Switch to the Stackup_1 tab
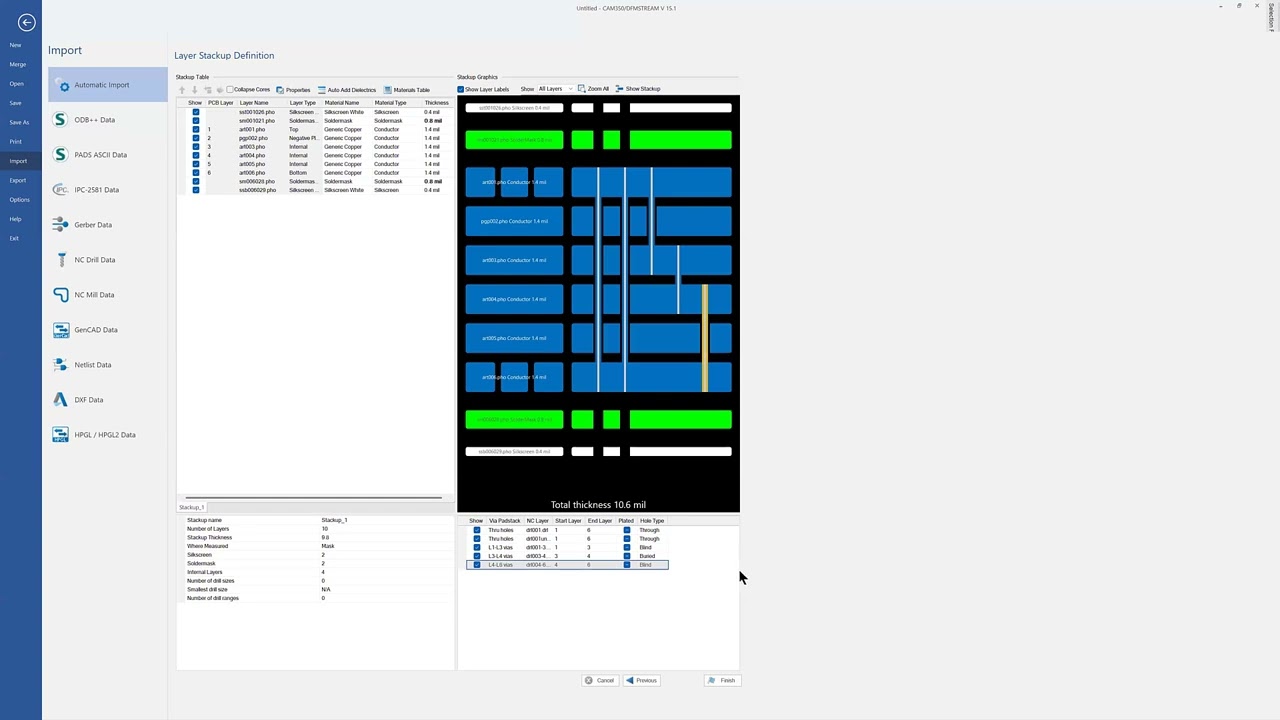 point(191,507)
